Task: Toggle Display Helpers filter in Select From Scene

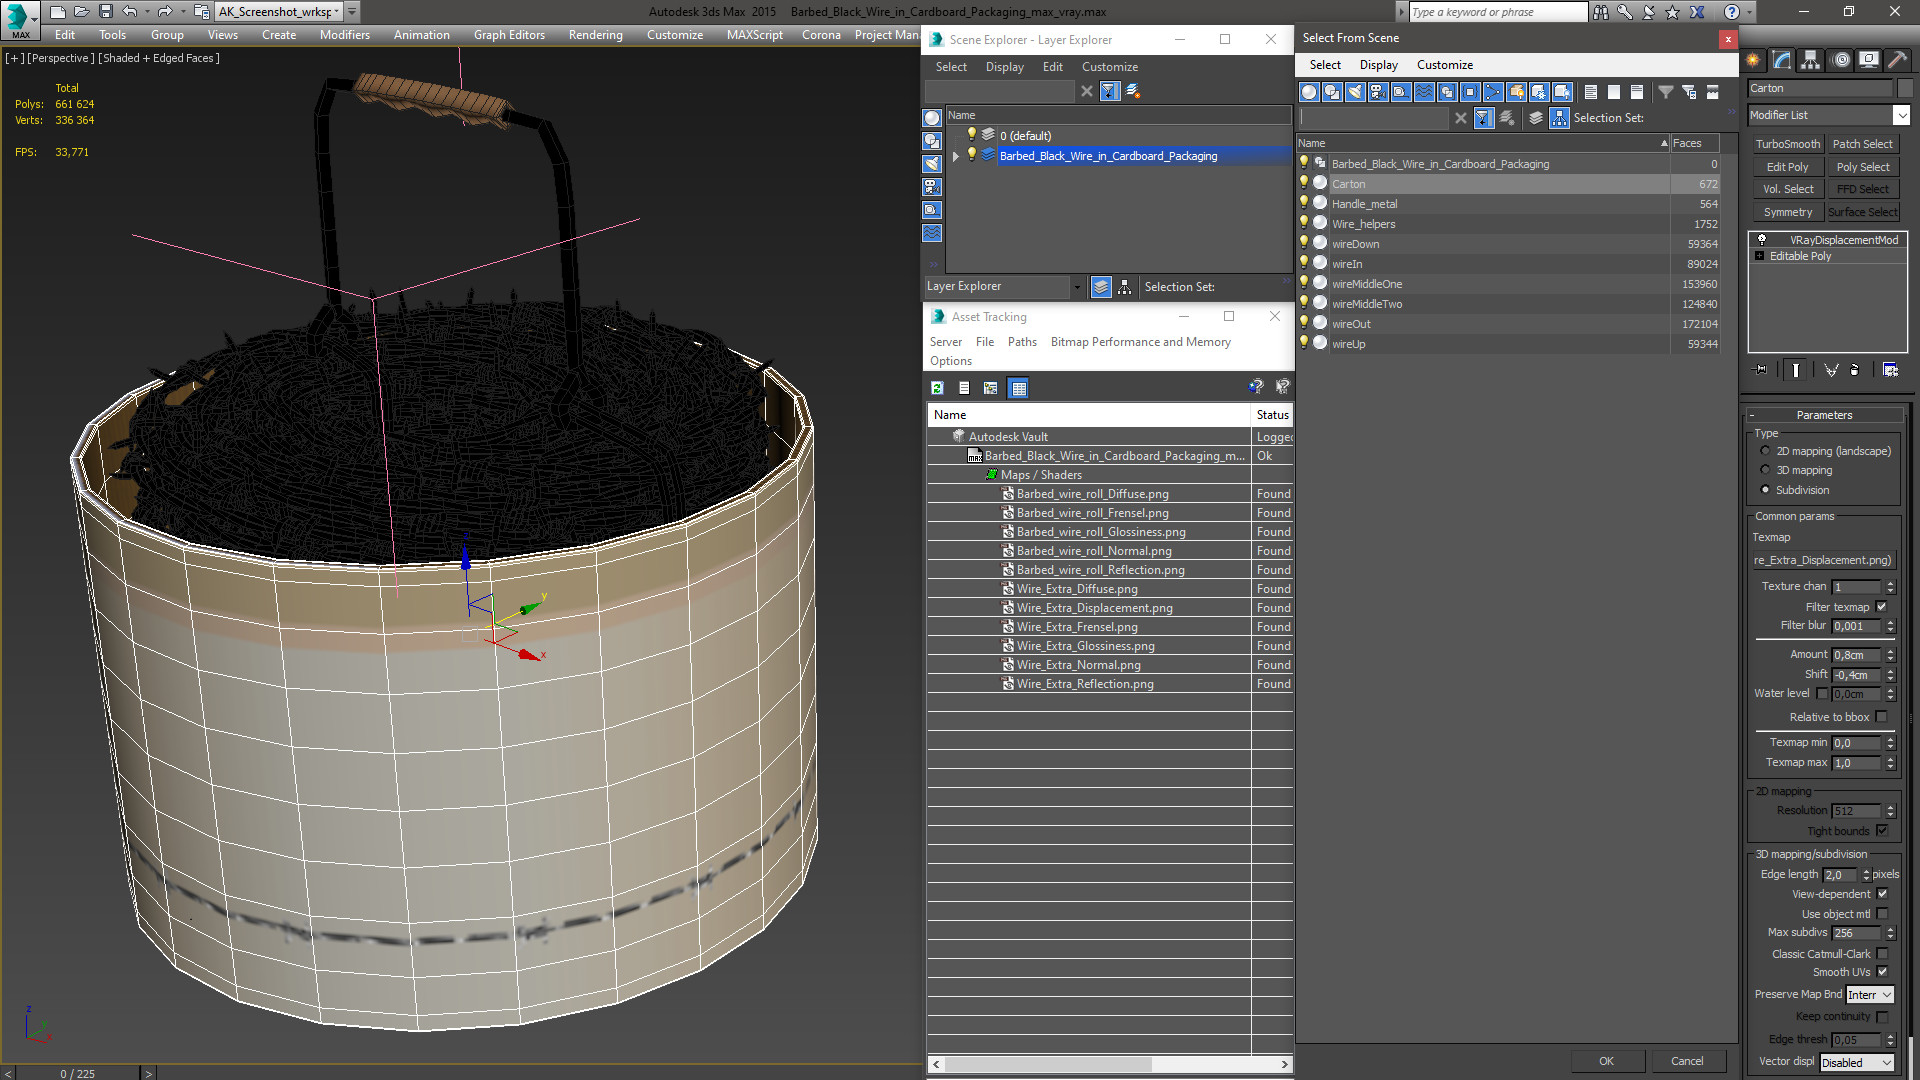Action: pos(1401,92)
